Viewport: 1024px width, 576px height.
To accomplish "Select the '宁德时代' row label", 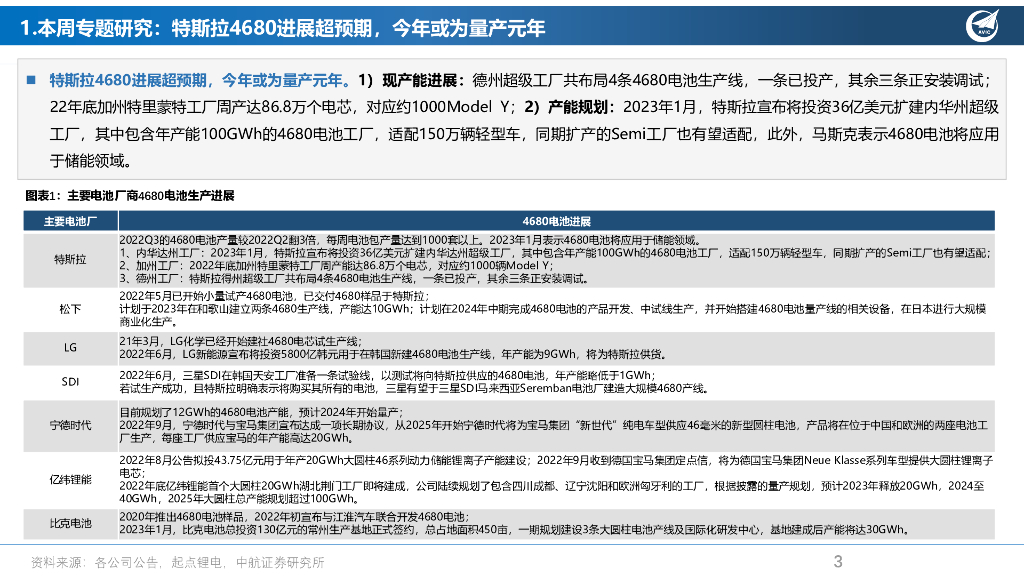I will tap(71, 425).
